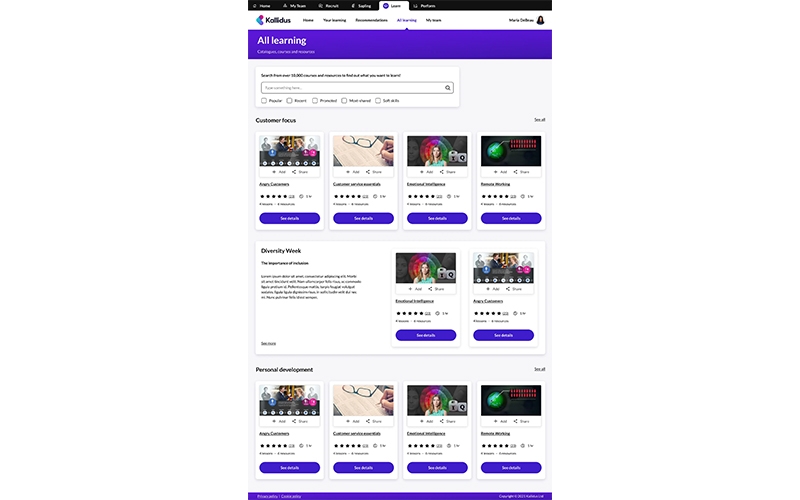The image size is (800, 500).
Task: See details for Angry Customers, Customer focus
Action: click(x=290, y=218)
